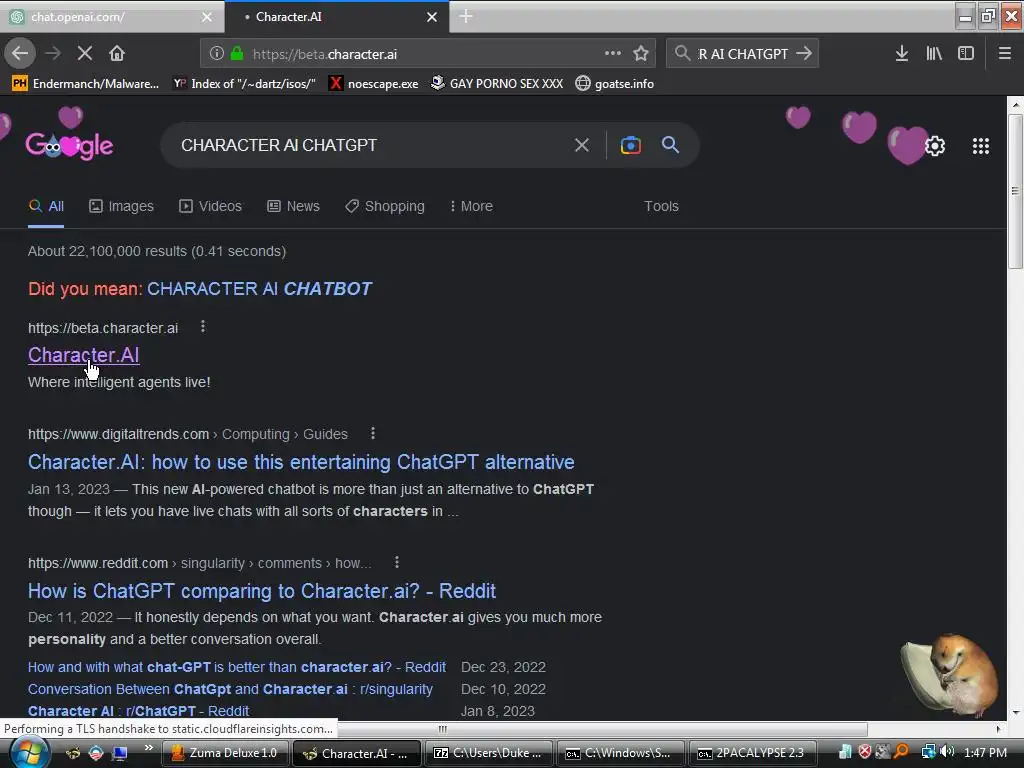Screen dimensions: 1024x768
Task: Open the noescape.exe bookmark
Action: click(374, 84)
